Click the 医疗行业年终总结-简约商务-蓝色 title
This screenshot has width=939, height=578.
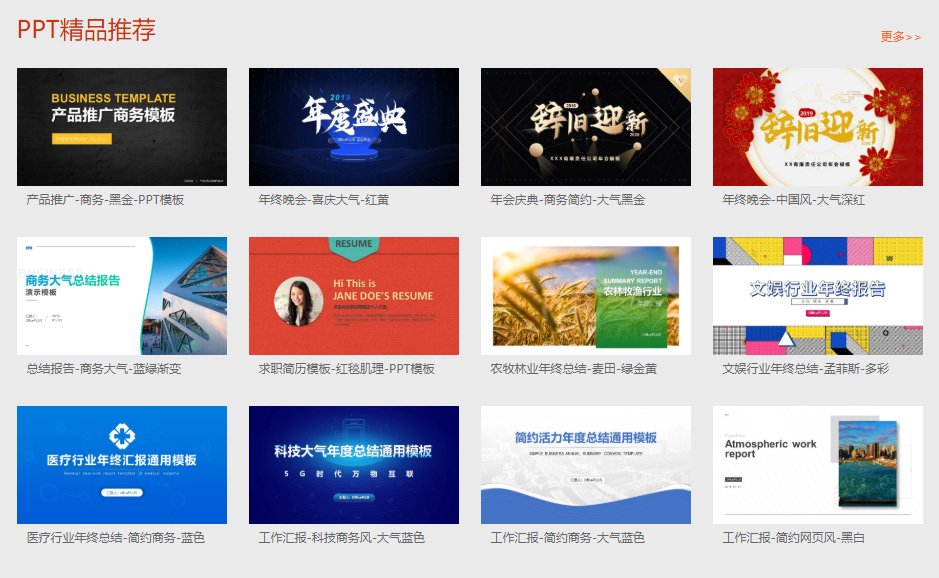(116, 538)
